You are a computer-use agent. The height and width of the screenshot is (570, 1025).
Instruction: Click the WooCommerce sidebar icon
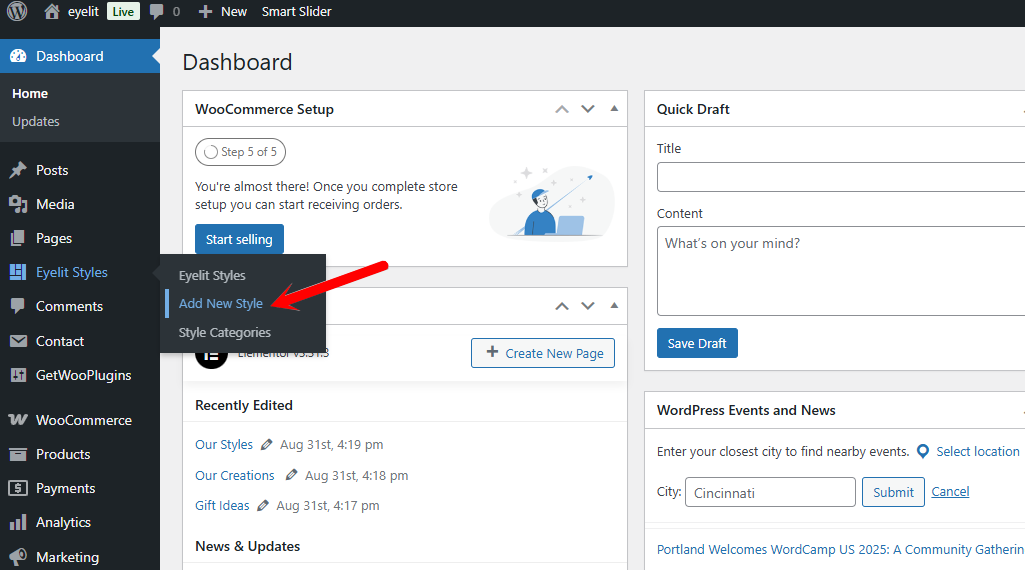pyautogui.click(x=18, y=420)
